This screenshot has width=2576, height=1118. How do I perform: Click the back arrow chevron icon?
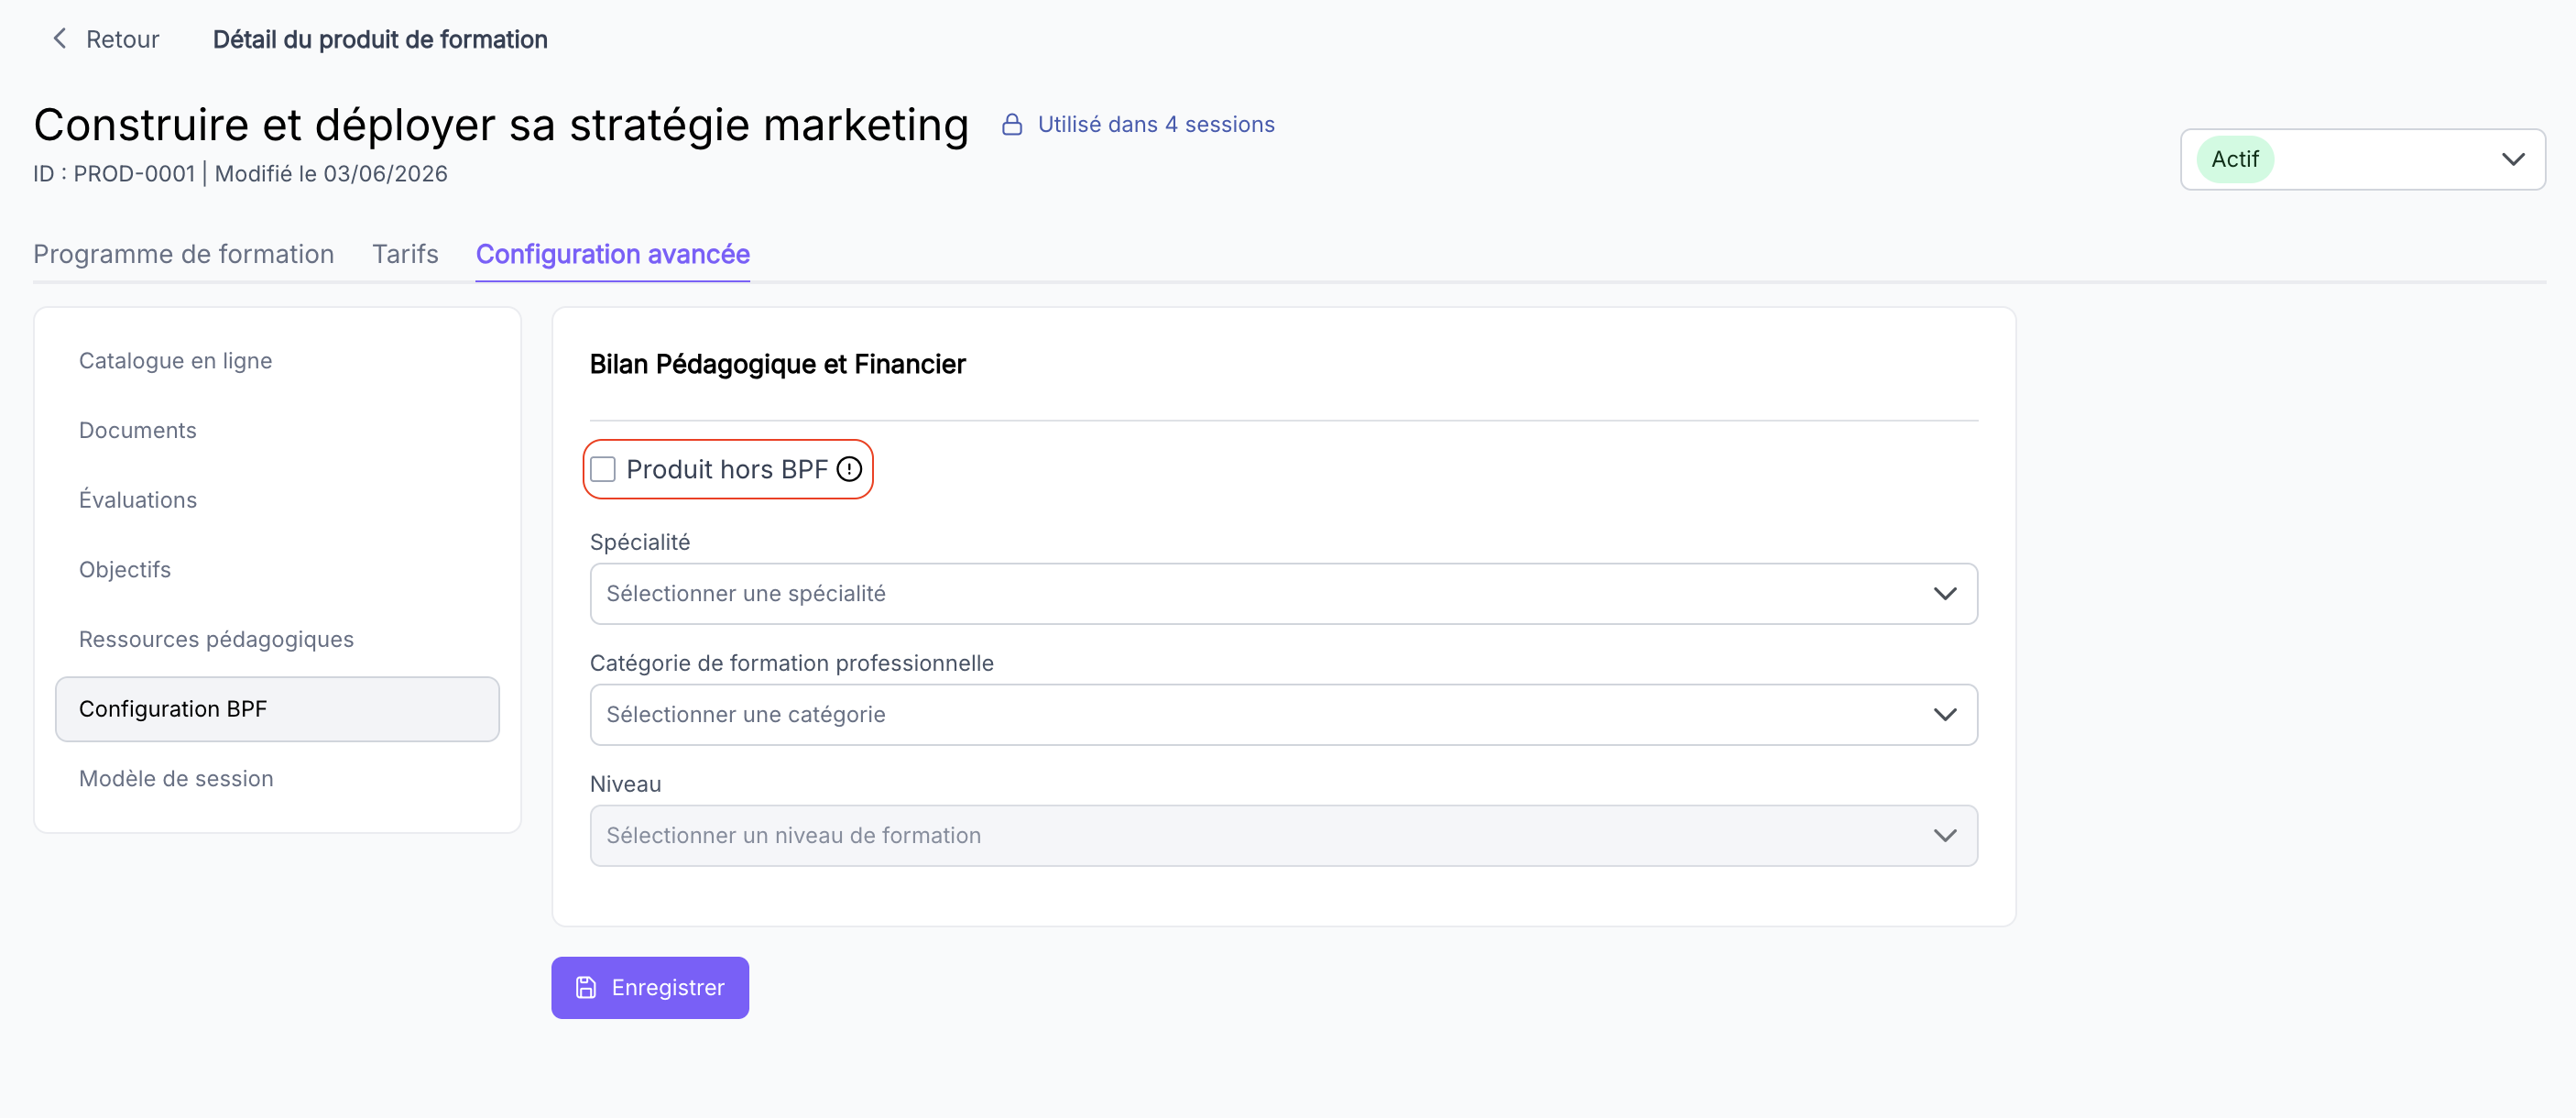click(x=60, y=39)
